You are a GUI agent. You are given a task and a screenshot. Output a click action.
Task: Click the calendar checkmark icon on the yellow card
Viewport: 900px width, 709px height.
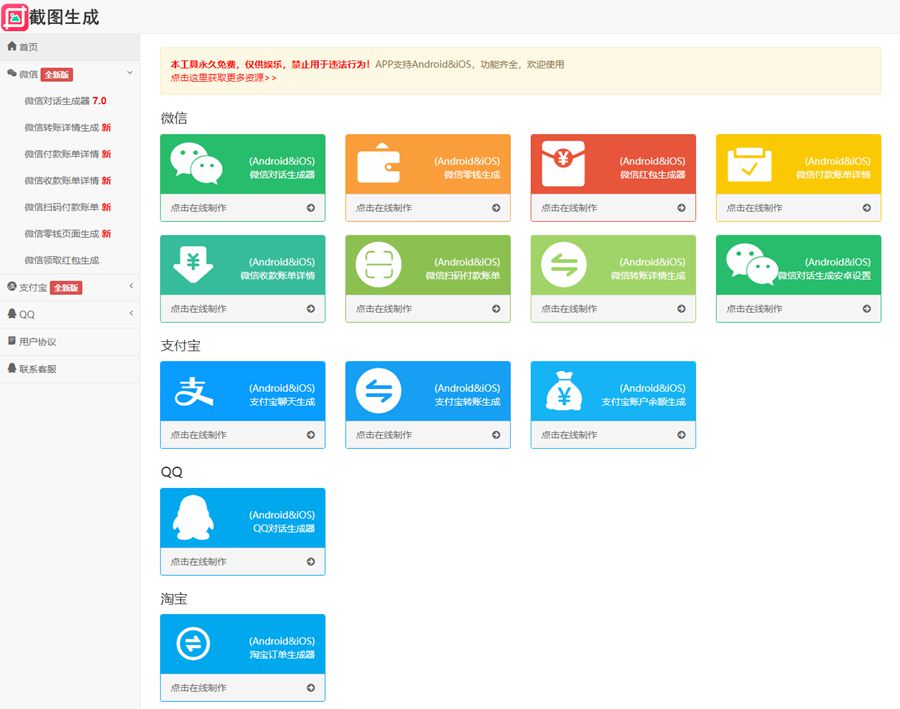pyautogui.click(x=748, y=163)
